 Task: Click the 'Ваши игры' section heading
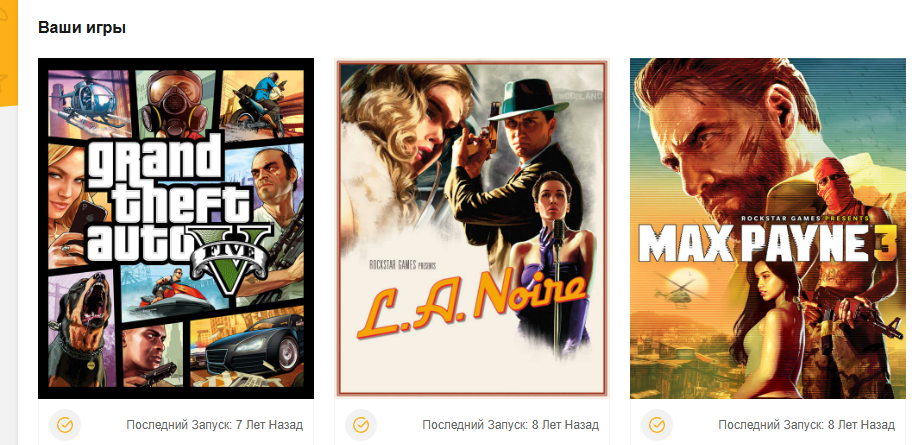click(x=82, y=27)
